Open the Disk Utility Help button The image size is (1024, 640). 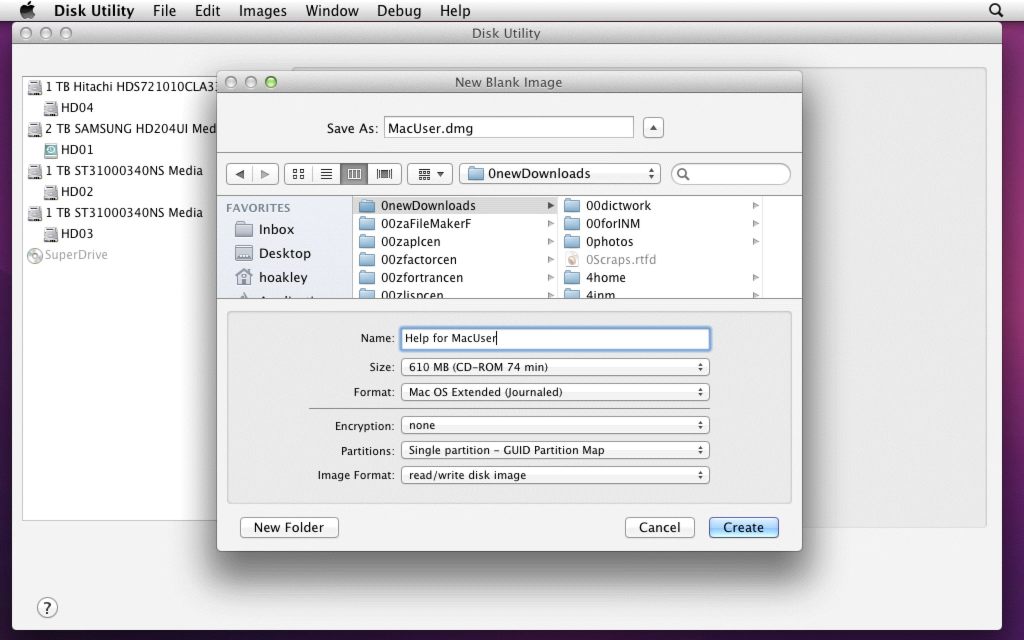pos(47,607)
